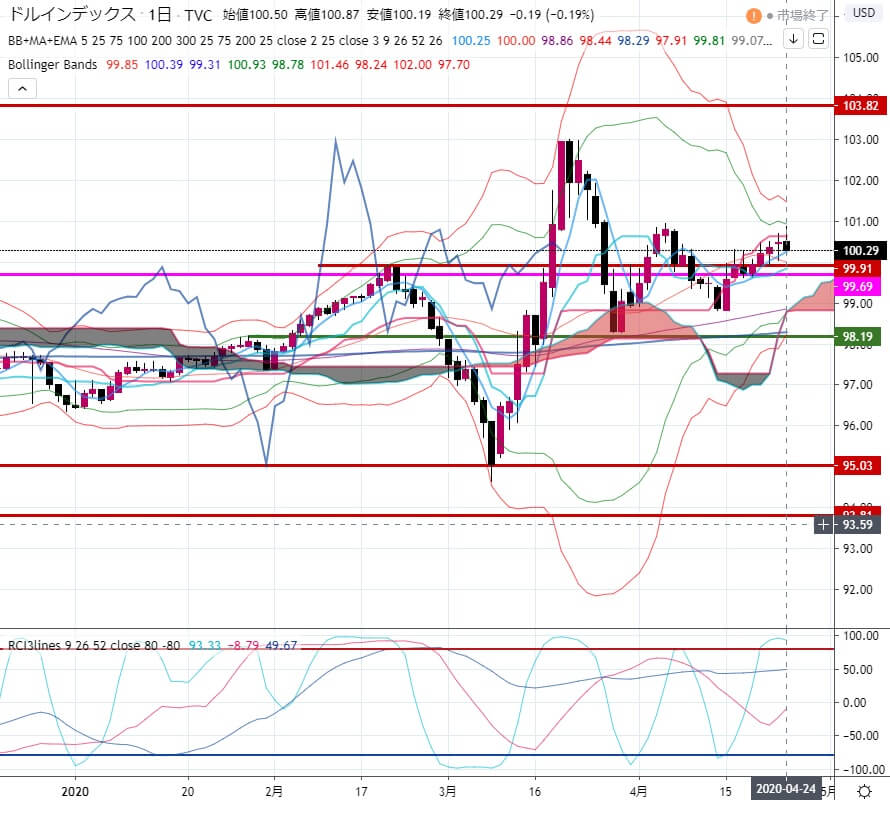Viewport: 890px width, 822px height.
Task: Click the orange market warning icon
Action: click(x=753, y=15)
